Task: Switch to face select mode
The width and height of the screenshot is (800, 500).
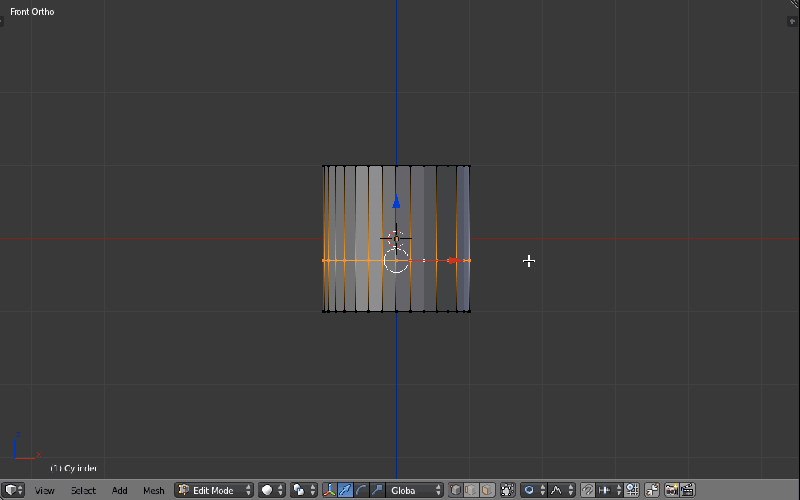Action: click(487, 490)
